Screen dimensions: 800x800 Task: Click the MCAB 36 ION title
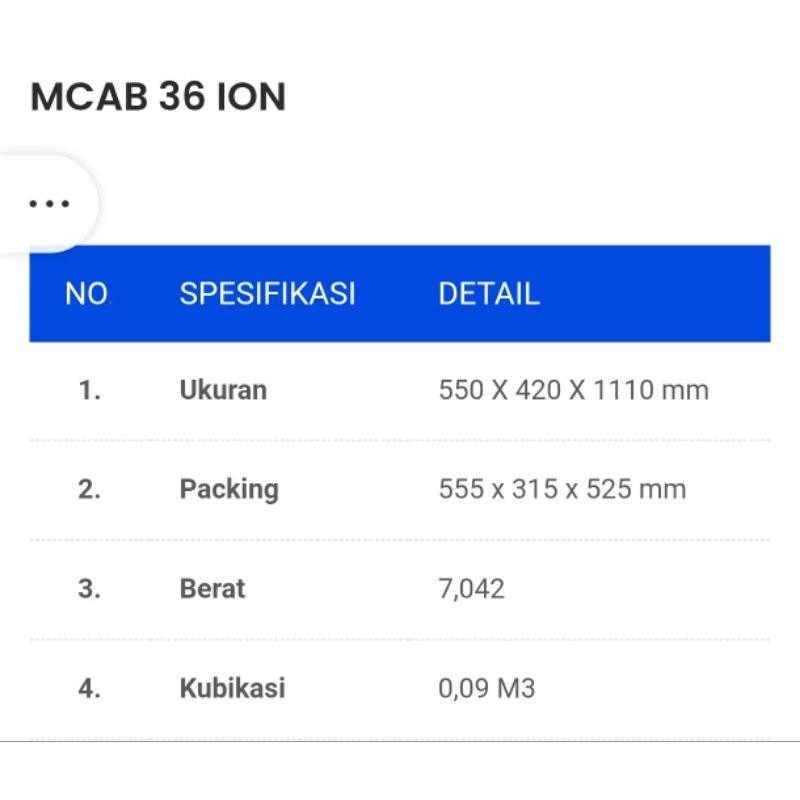click(158, 97)
